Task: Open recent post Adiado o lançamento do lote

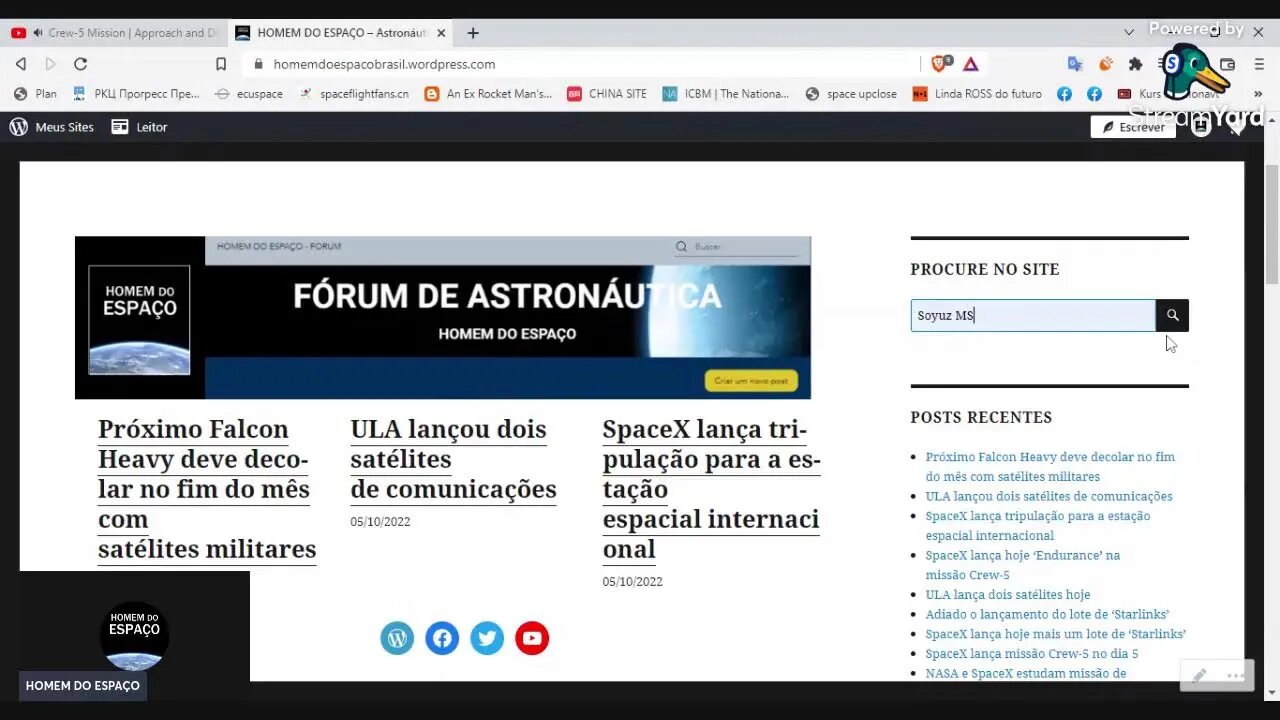Action: coord(1047,614)
